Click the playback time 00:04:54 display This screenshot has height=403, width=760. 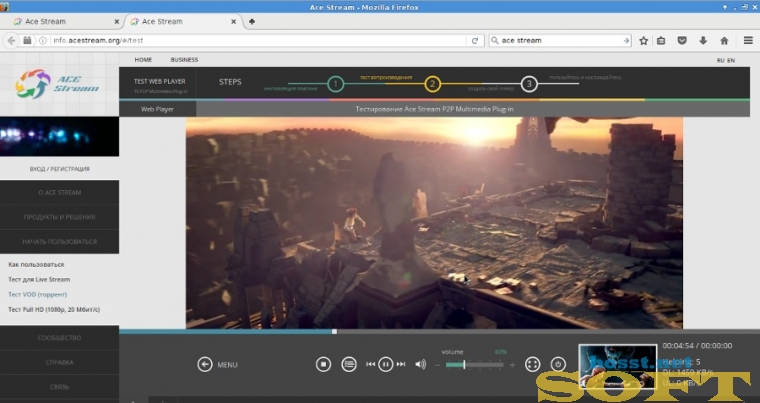pyautogui.click(x=679, y=346)
